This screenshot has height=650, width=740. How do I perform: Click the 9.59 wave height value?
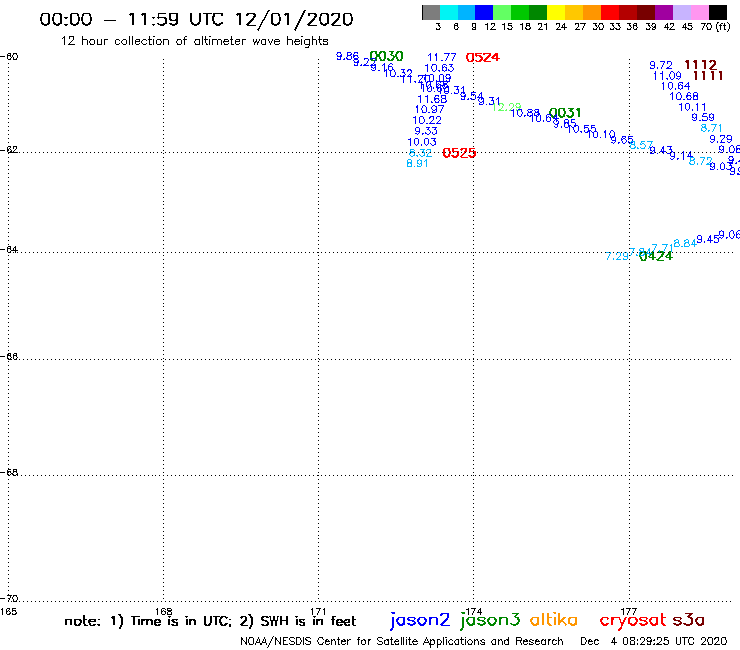click(703, 117)
